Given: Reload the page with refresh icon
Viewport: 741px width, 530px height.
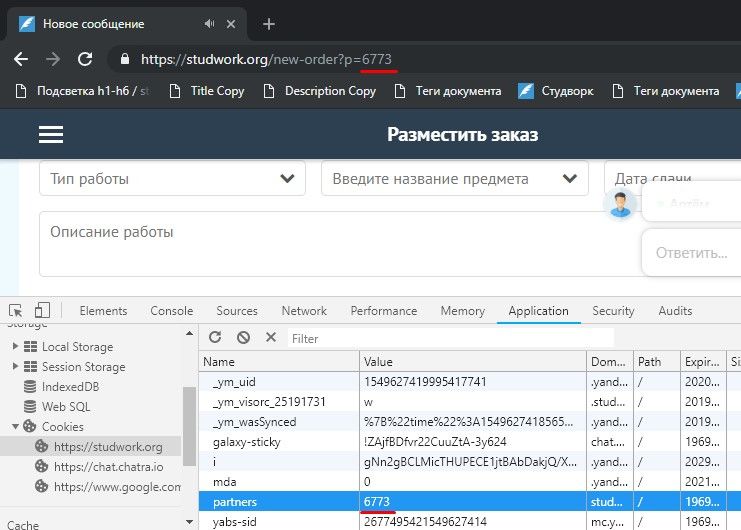Looking at the screenshot, I should [x=85, y=59].
